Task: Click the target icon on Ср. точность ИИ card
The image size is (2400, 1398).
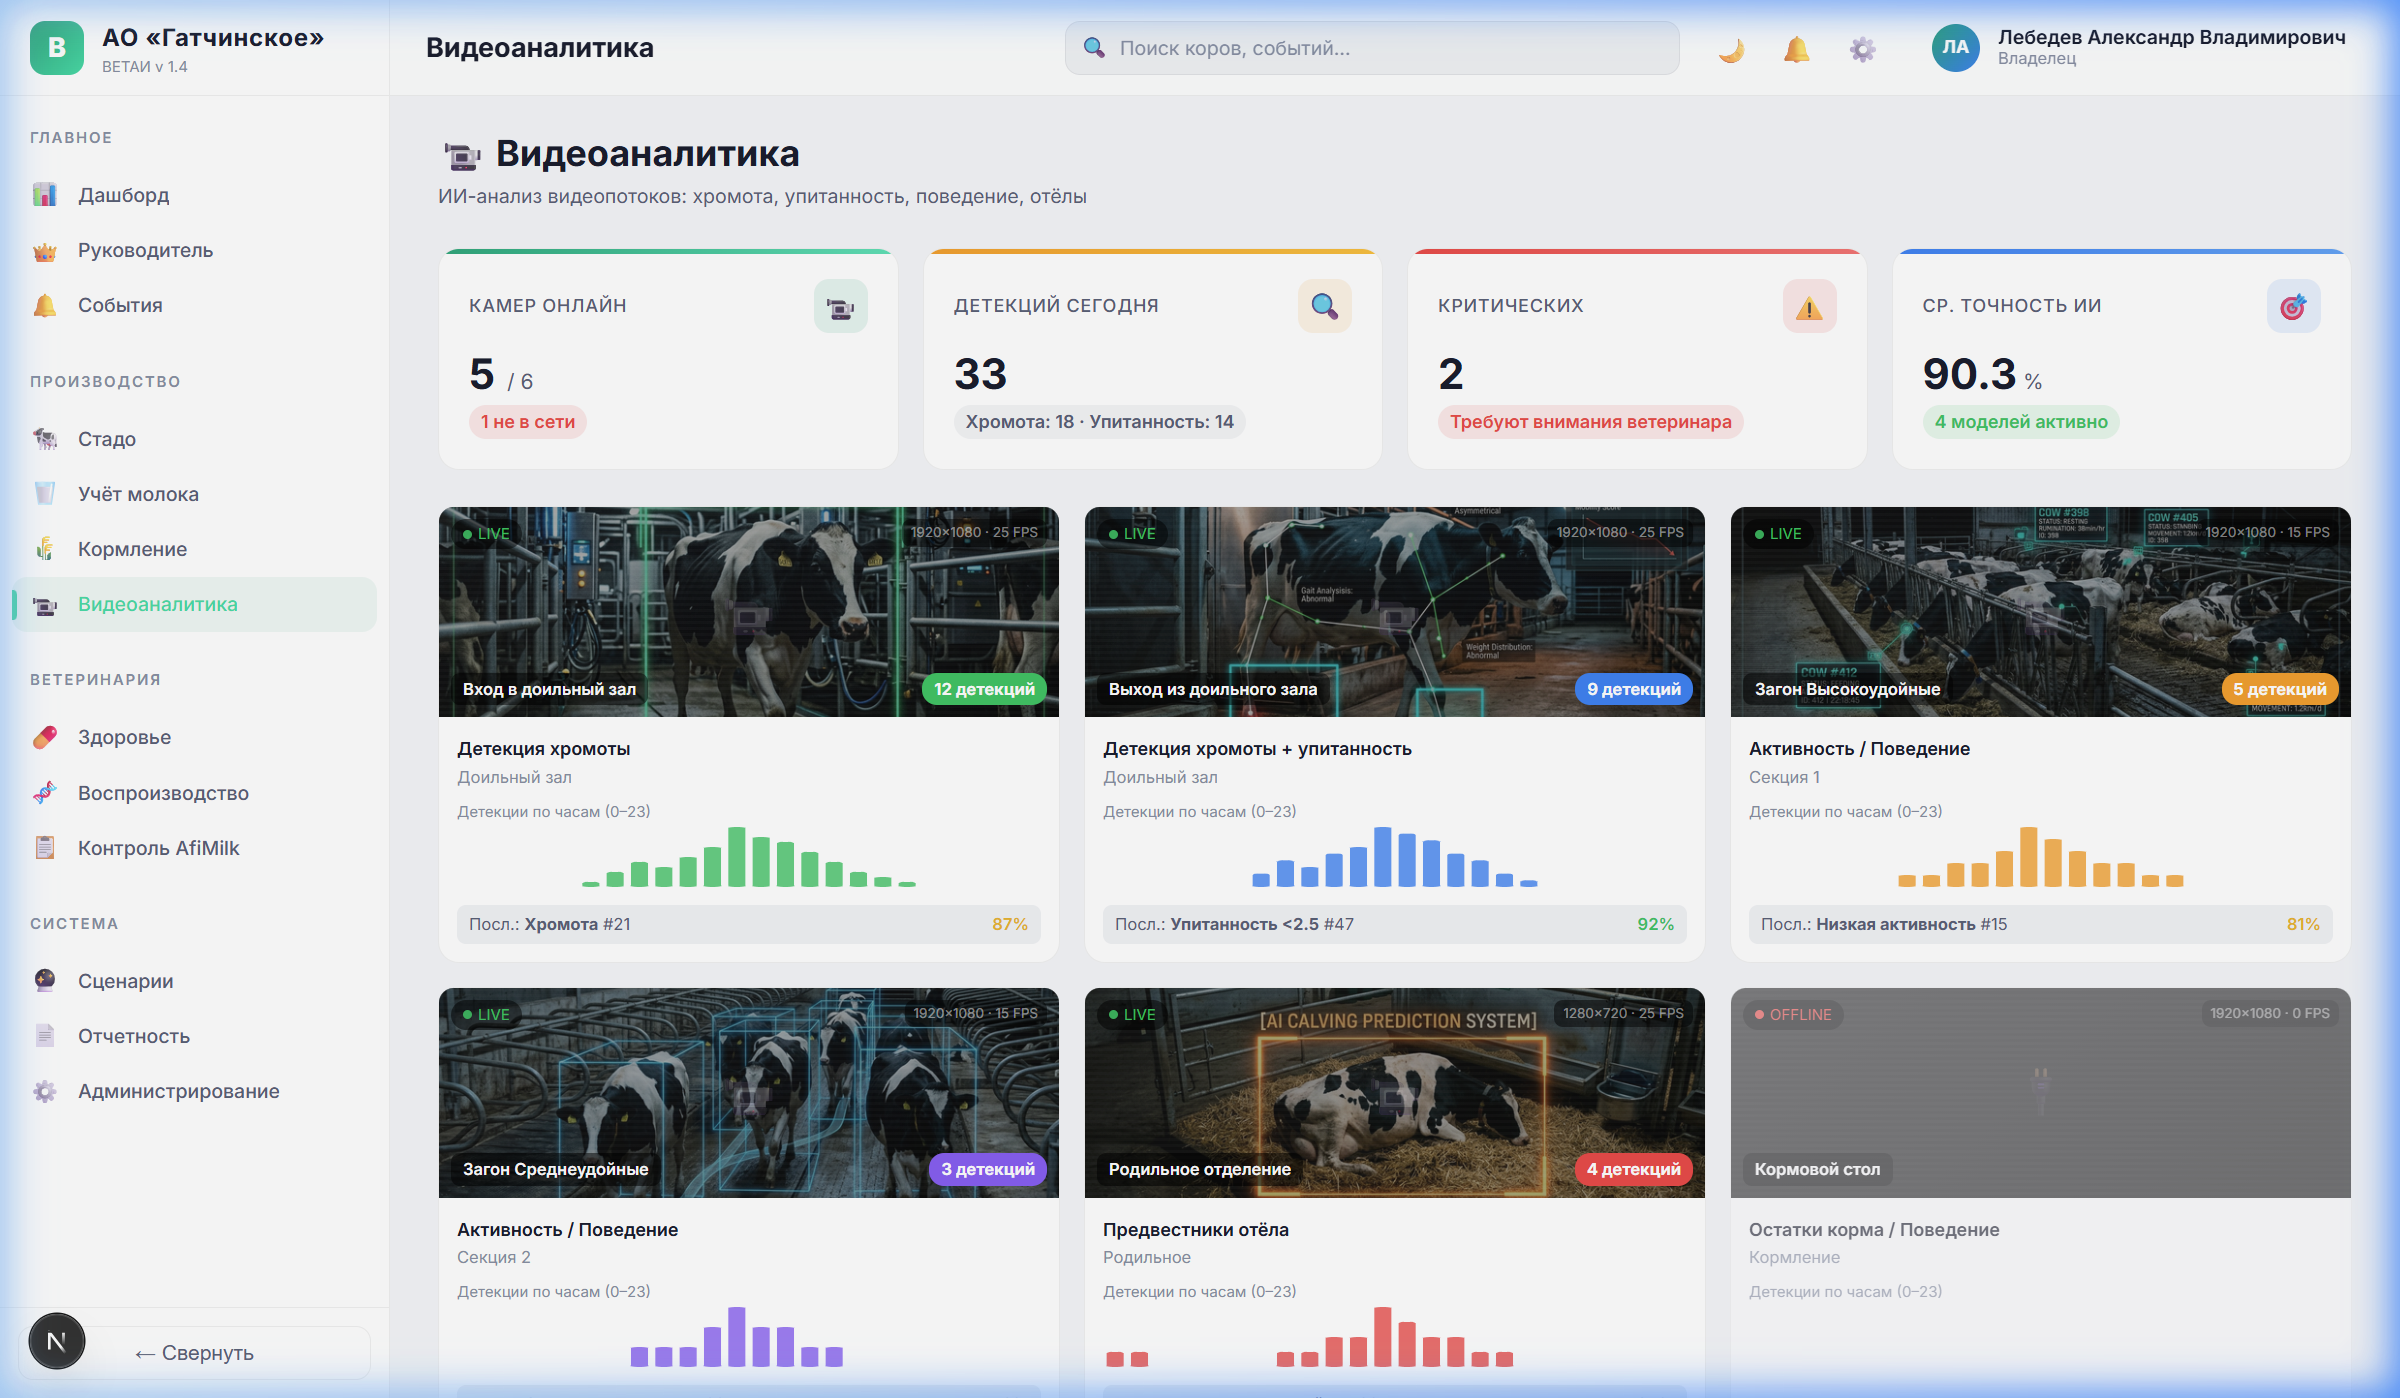Action: pyautogui.click(x=2293, y=306)
